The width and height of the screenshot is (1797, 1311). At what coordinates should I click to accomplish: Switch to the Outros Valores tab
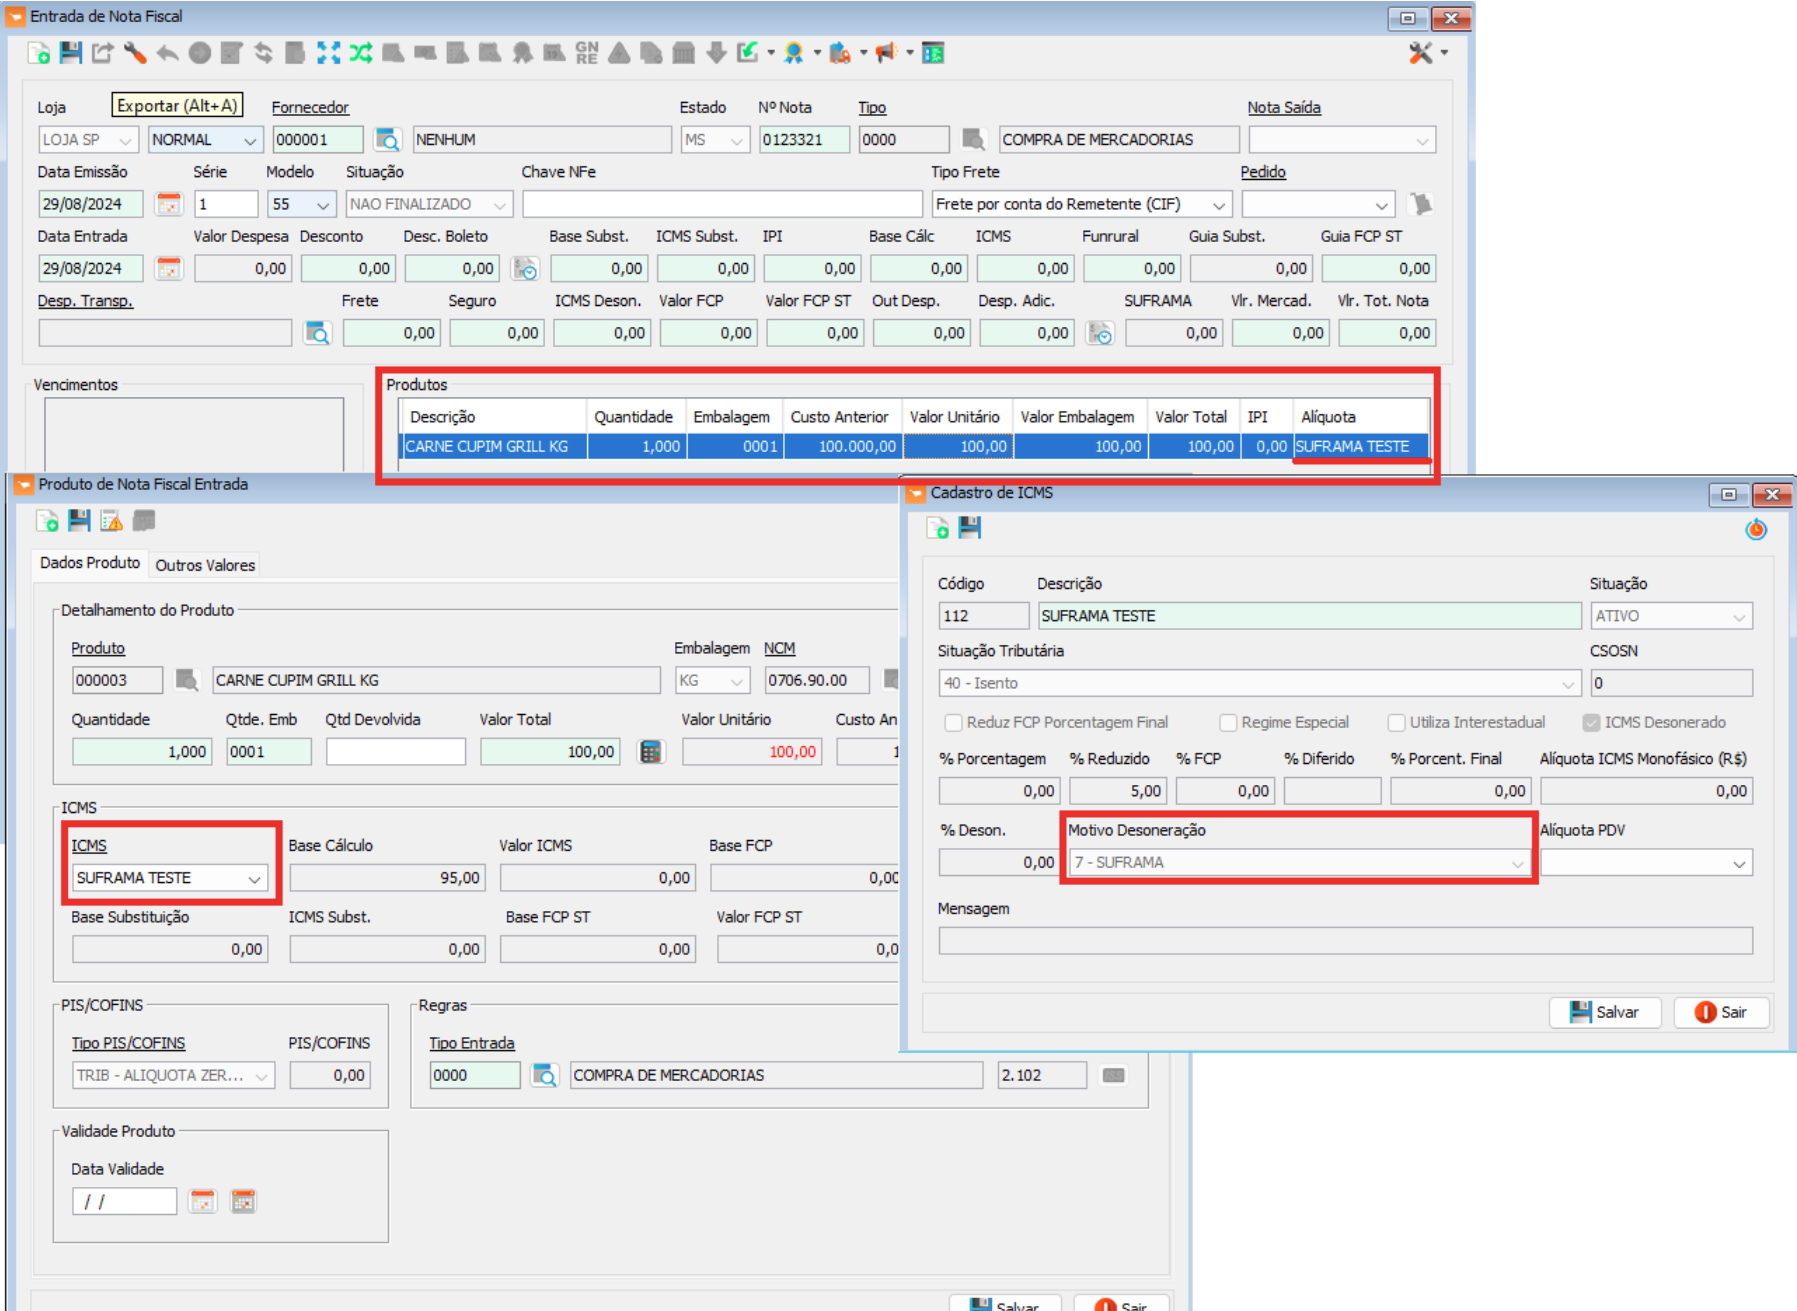(x=205, y=565)
